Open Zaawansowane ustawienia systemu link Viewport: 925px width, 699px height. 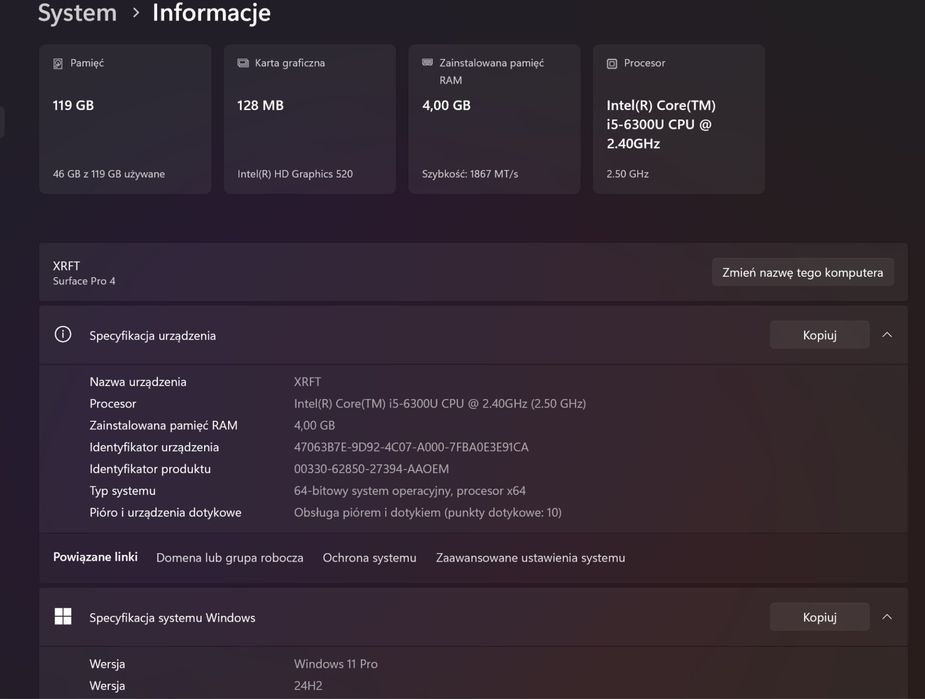point(530,557)
